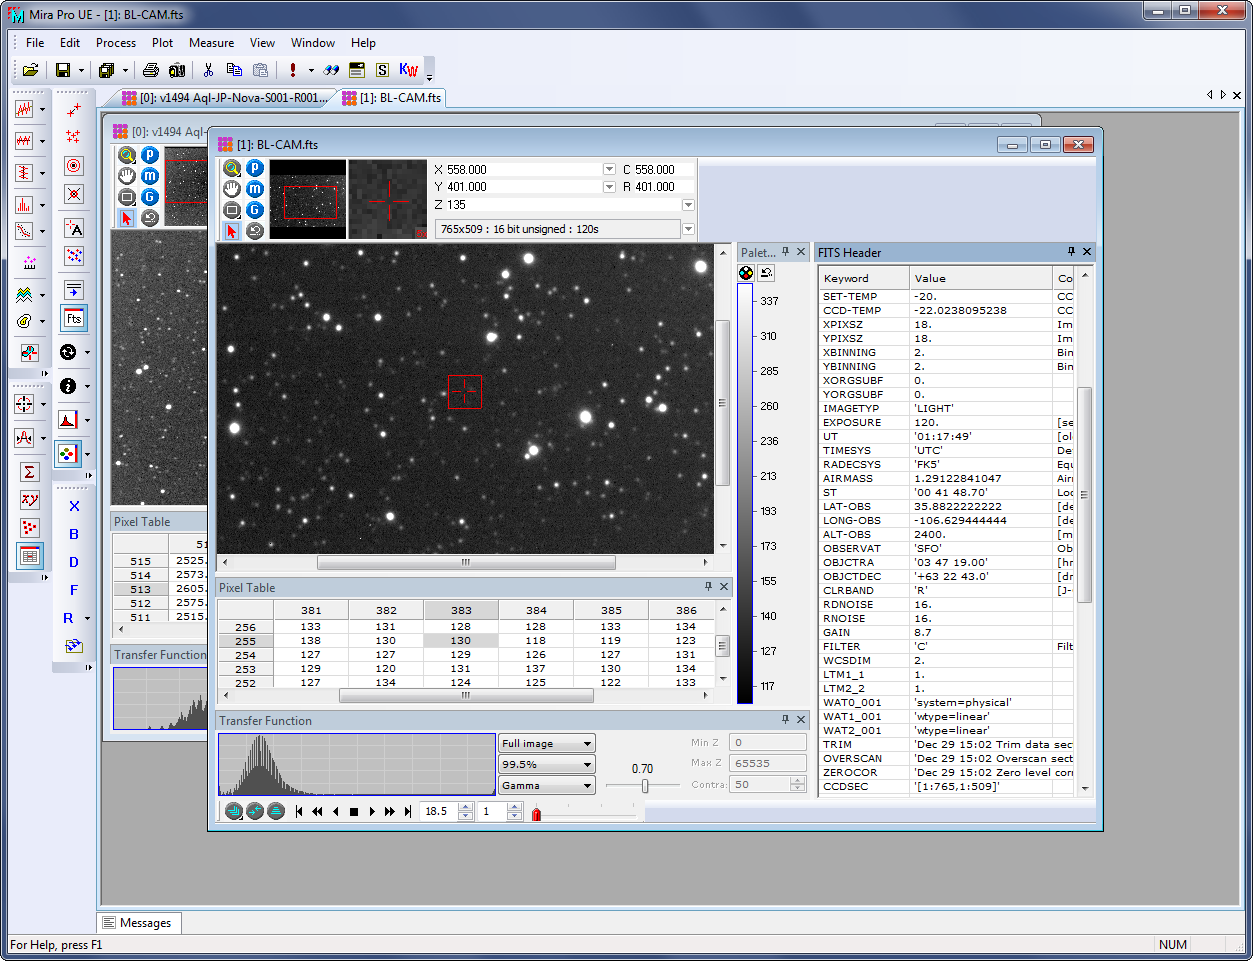Click the palette color wheel icon
Screen dimensions: 1253x961
746,273
